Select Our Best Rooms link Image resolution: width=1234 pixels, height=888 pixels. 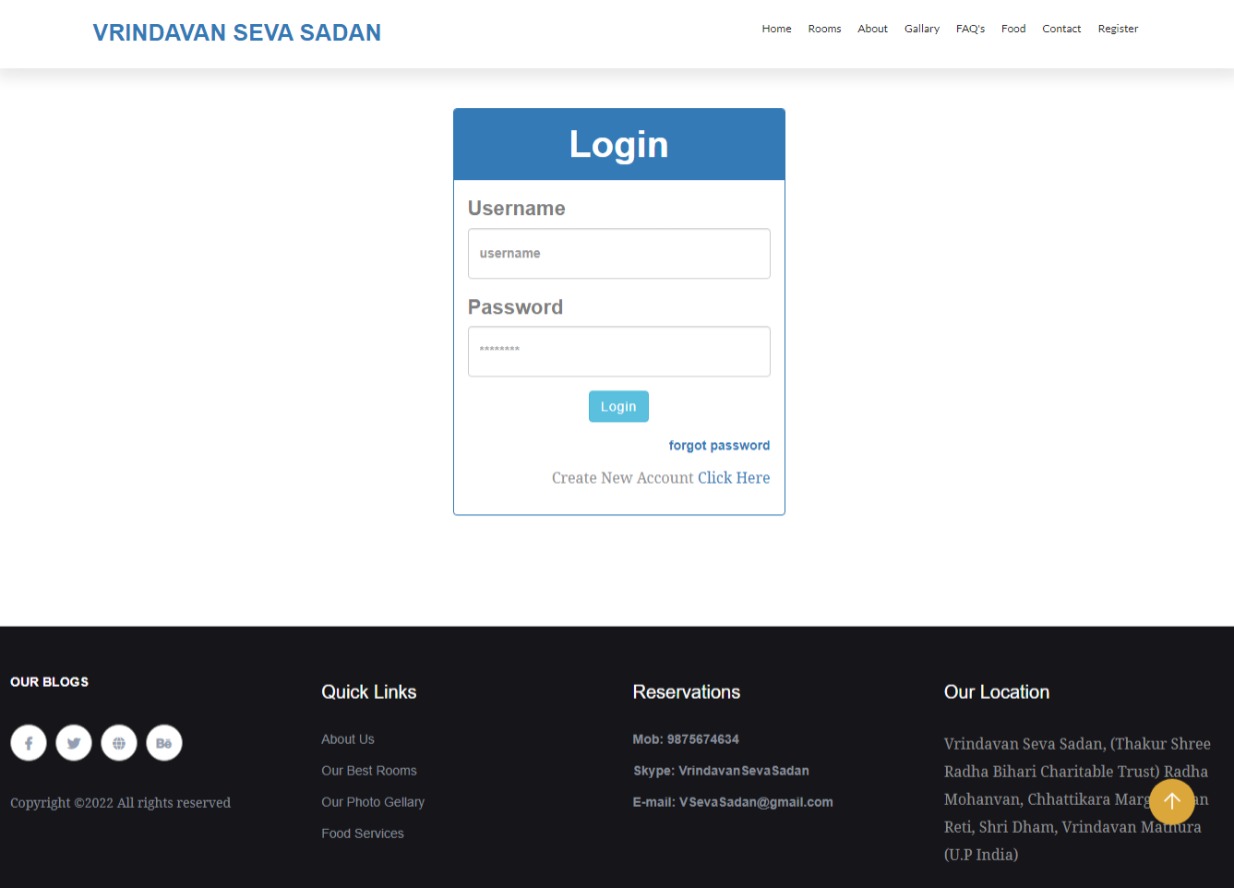(x=368, y=770)
